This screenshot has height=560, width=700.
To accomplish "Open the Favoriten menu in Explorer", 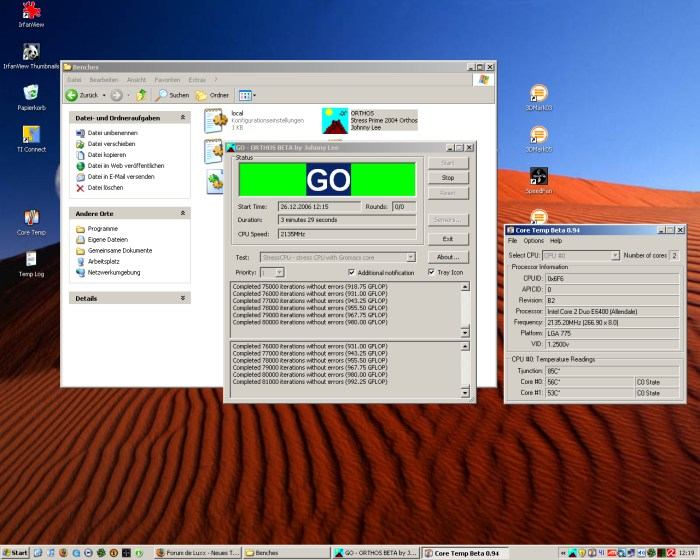I will point(167,79).
